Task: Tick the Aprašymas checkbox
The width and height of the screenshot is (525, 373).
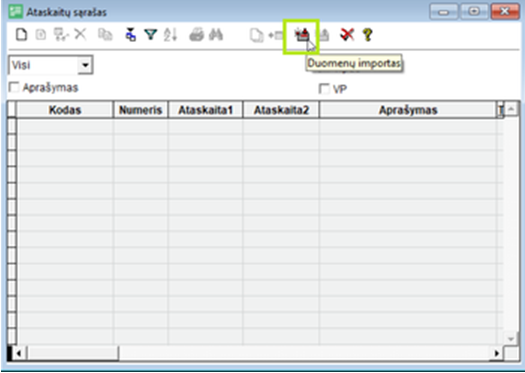Action: 14,87
